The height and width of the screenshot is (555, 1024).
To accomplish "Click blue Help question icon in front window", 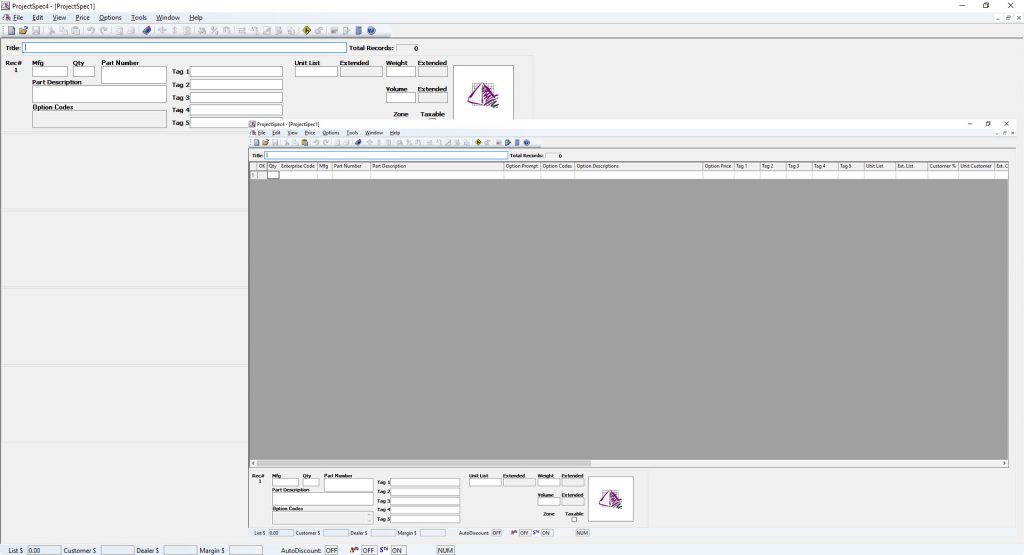I will [526, 142].
